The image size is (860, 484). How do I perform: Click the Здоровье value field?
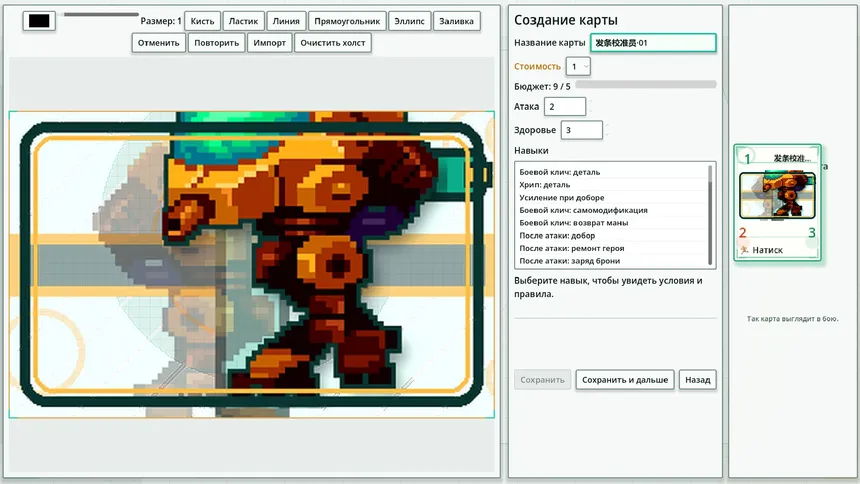tap(581, 130)
